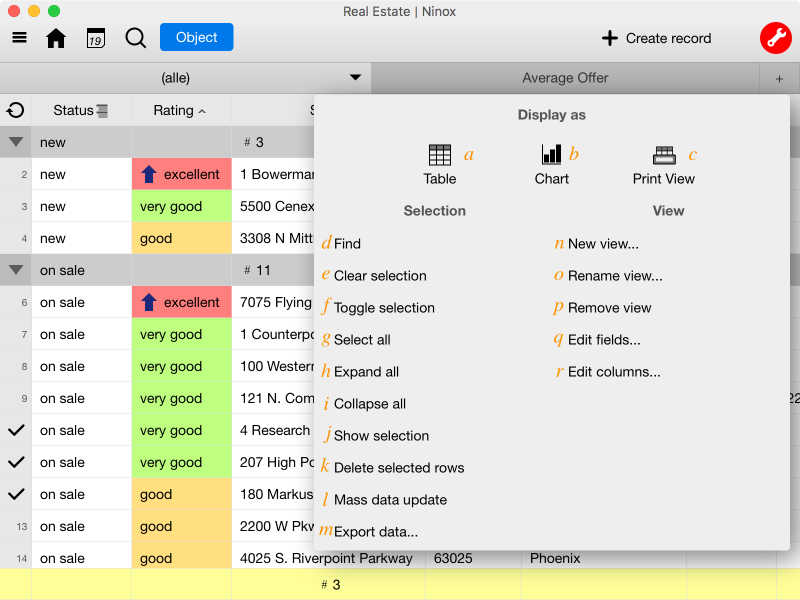
Task: Select row number 6
Action: 24,303
